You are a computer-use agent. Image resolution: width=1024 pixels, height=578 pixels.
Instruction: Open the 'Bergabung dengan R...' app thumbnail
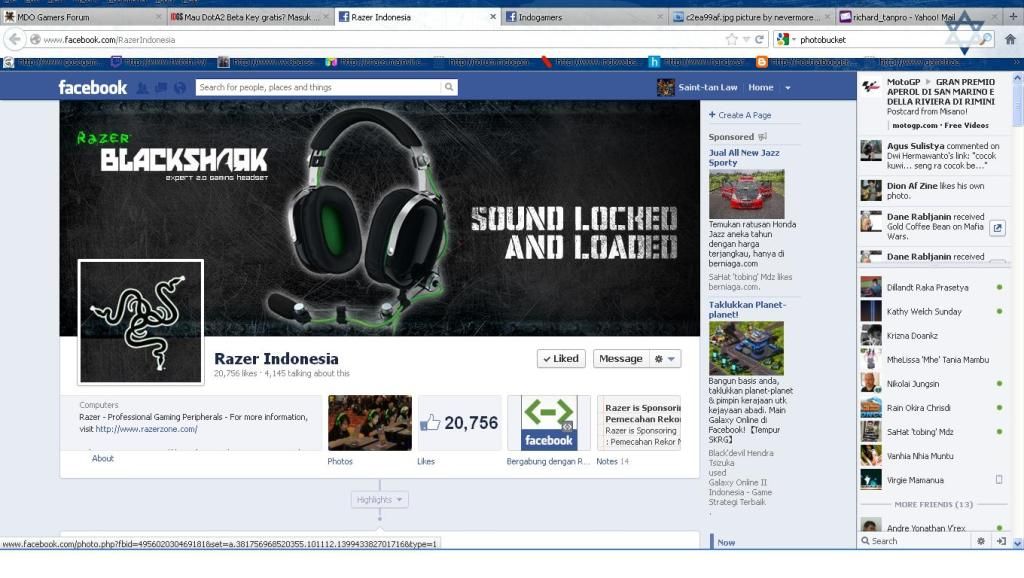tap(549, 423)
